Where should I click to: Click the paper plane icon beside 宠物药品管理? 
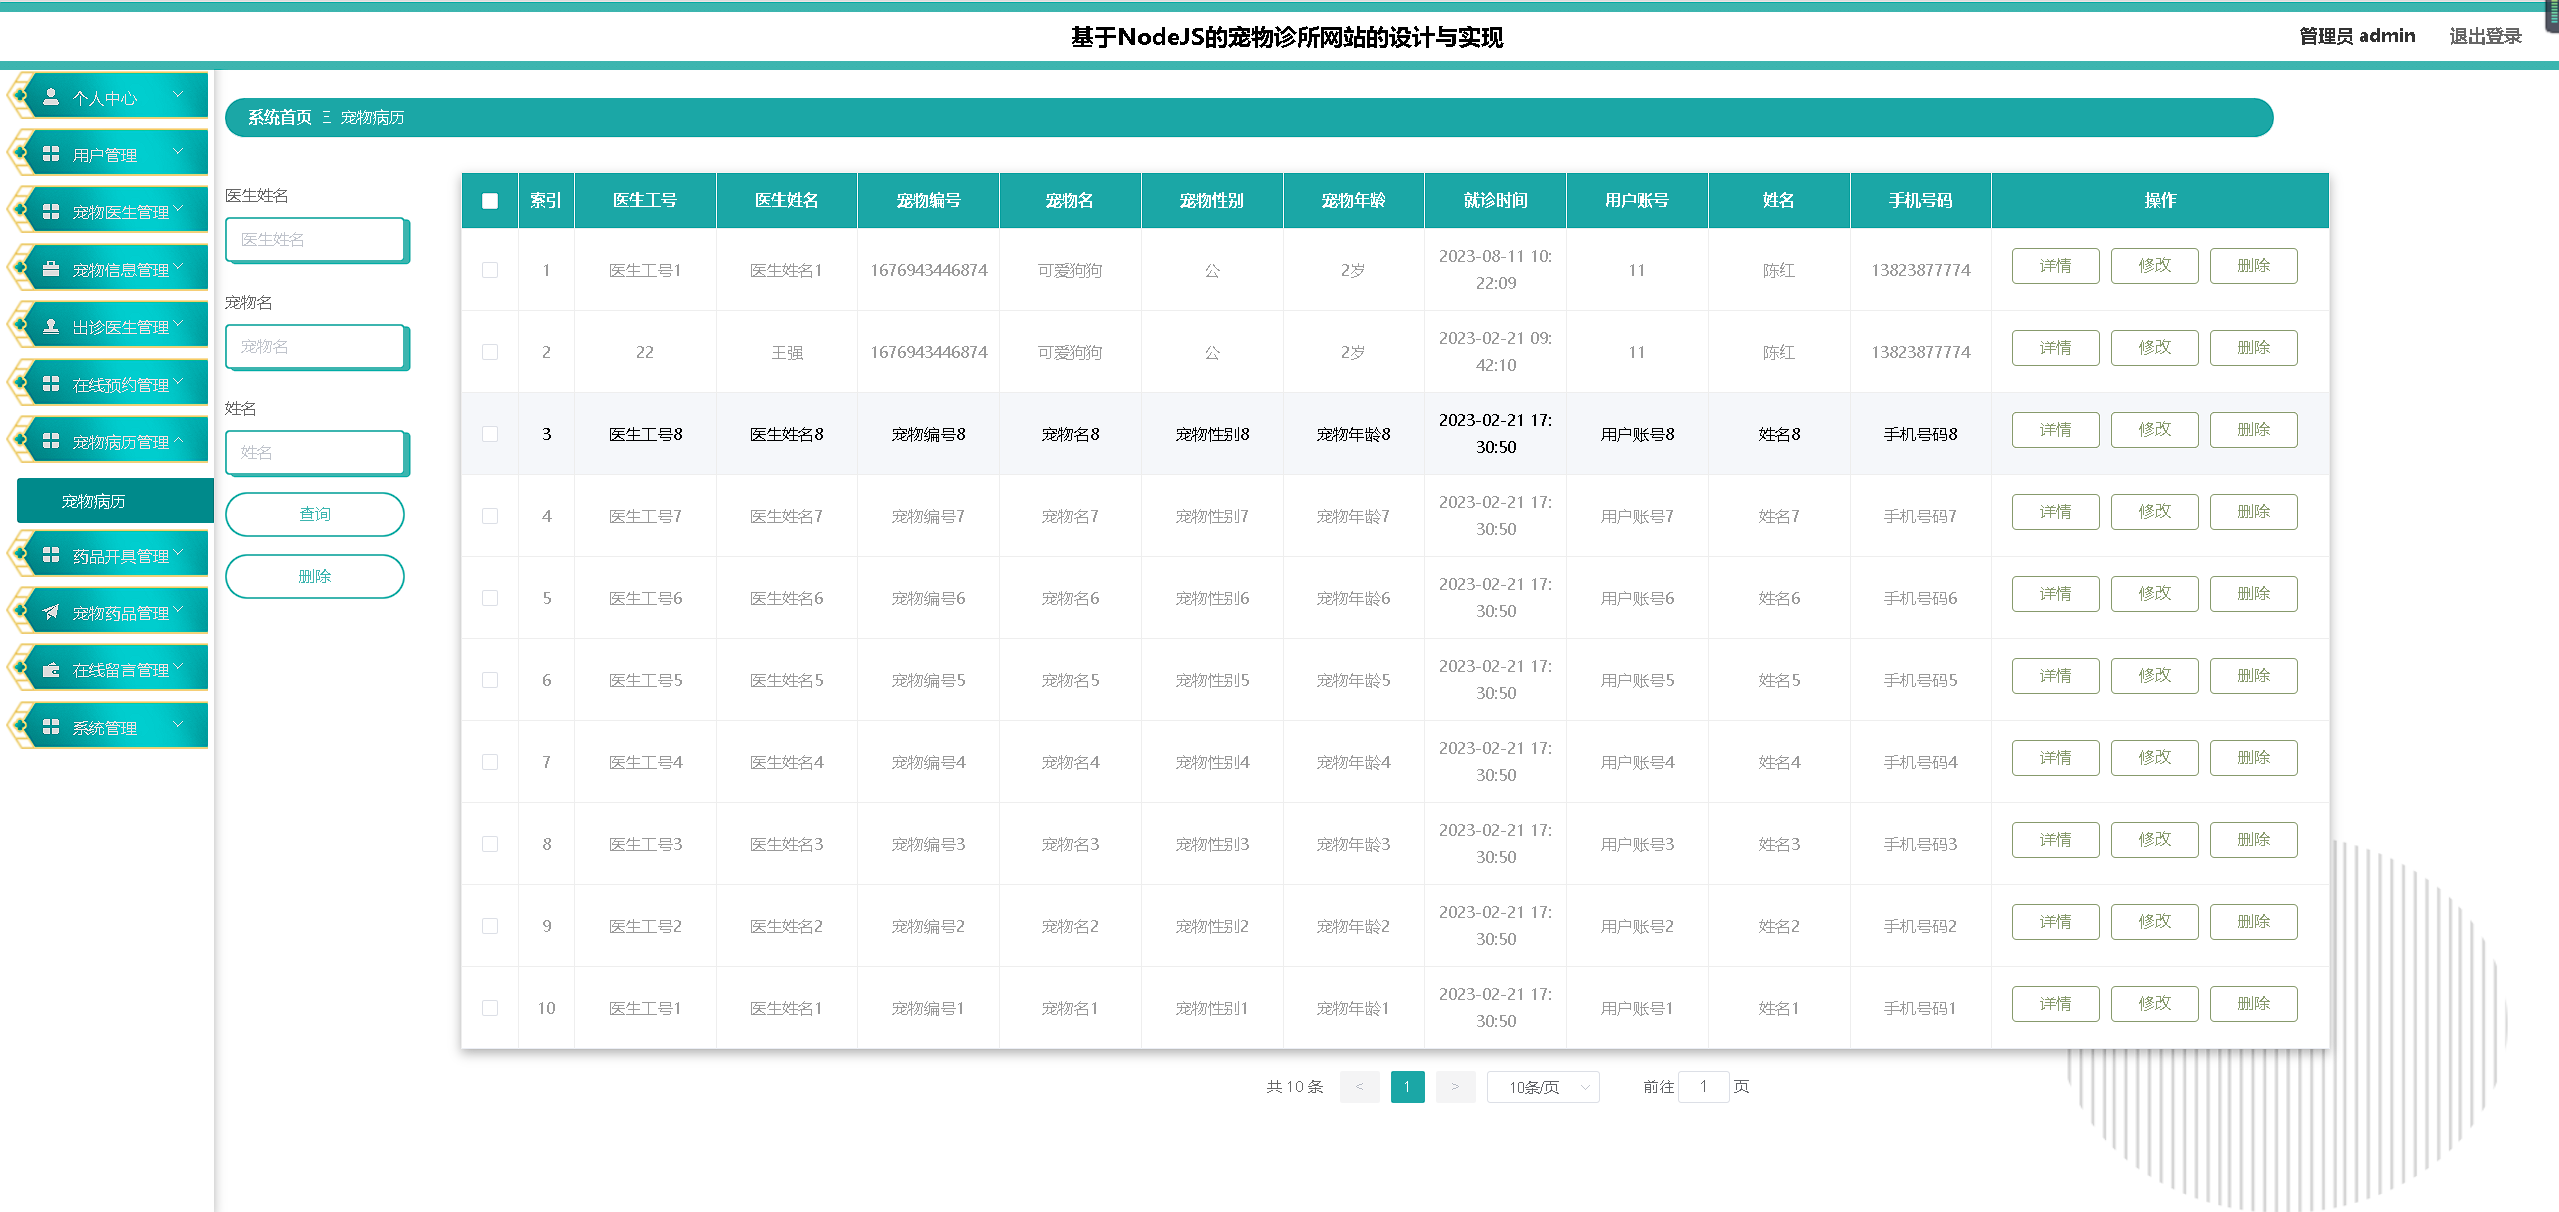click(x=51, y=612)
